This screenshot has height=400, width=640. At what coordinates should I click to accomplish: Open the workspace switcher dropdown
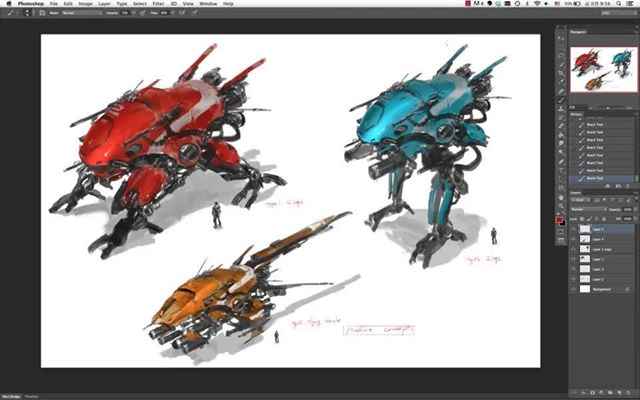point(619,13)
